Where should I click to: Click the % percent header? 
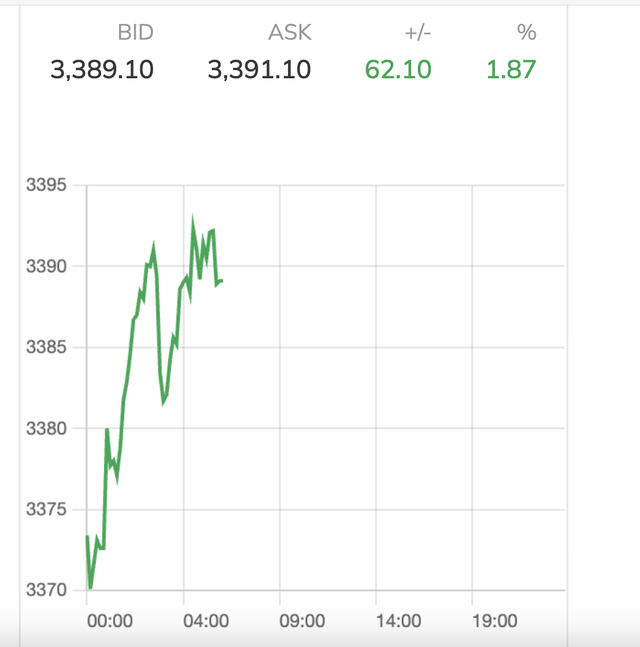(x=526, y=32)
